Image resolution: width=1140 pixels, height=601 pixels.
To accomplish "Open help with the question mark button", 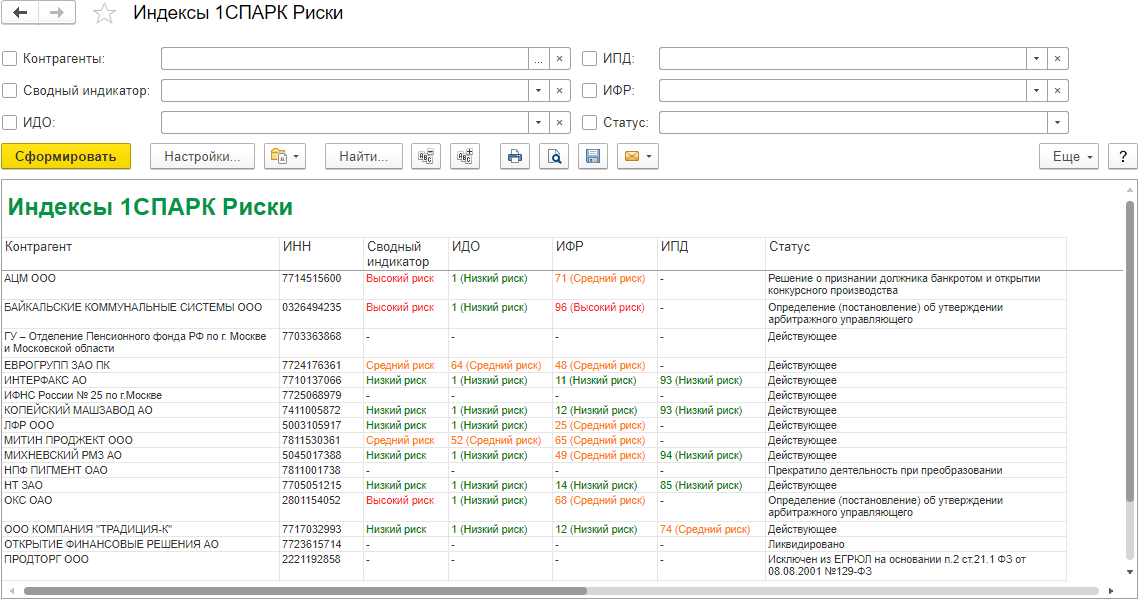I will [x=1123, y=156].
